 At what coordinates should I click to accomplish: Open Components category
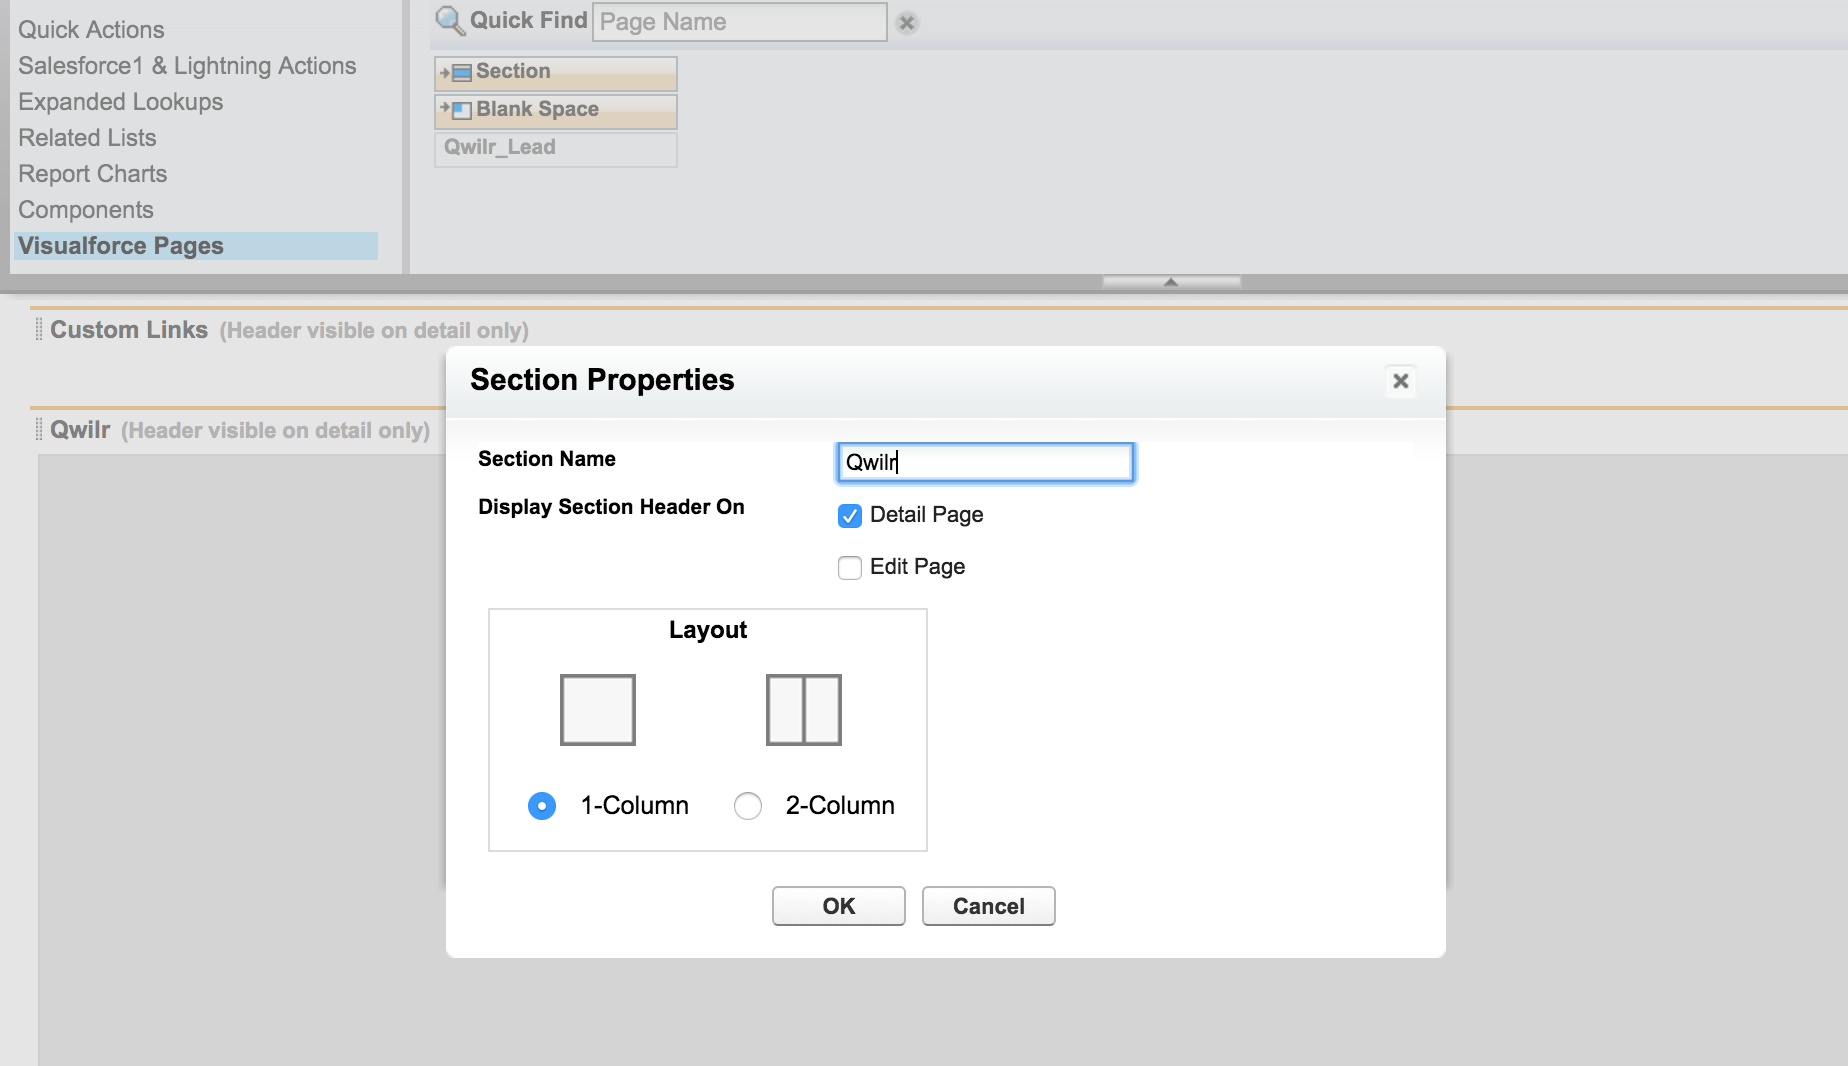pos(86,210)
